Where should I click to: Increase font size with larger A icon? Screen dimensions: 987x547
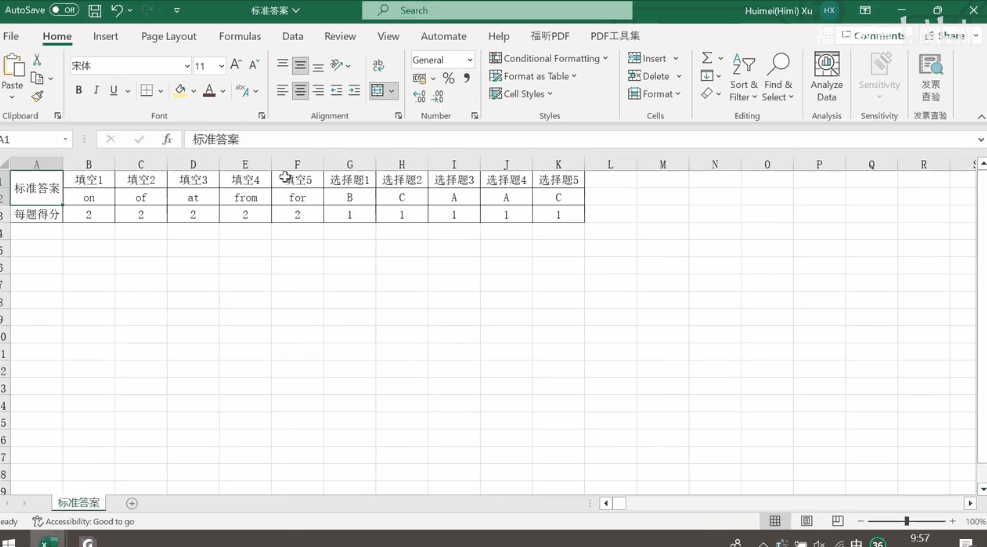click(235, 65)
